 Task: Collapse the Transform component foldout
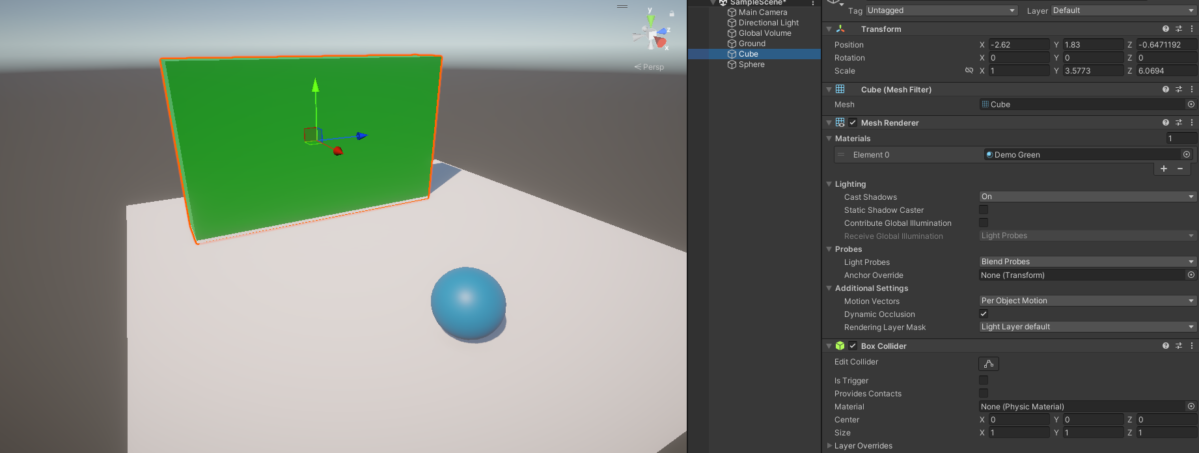(829, 29)
